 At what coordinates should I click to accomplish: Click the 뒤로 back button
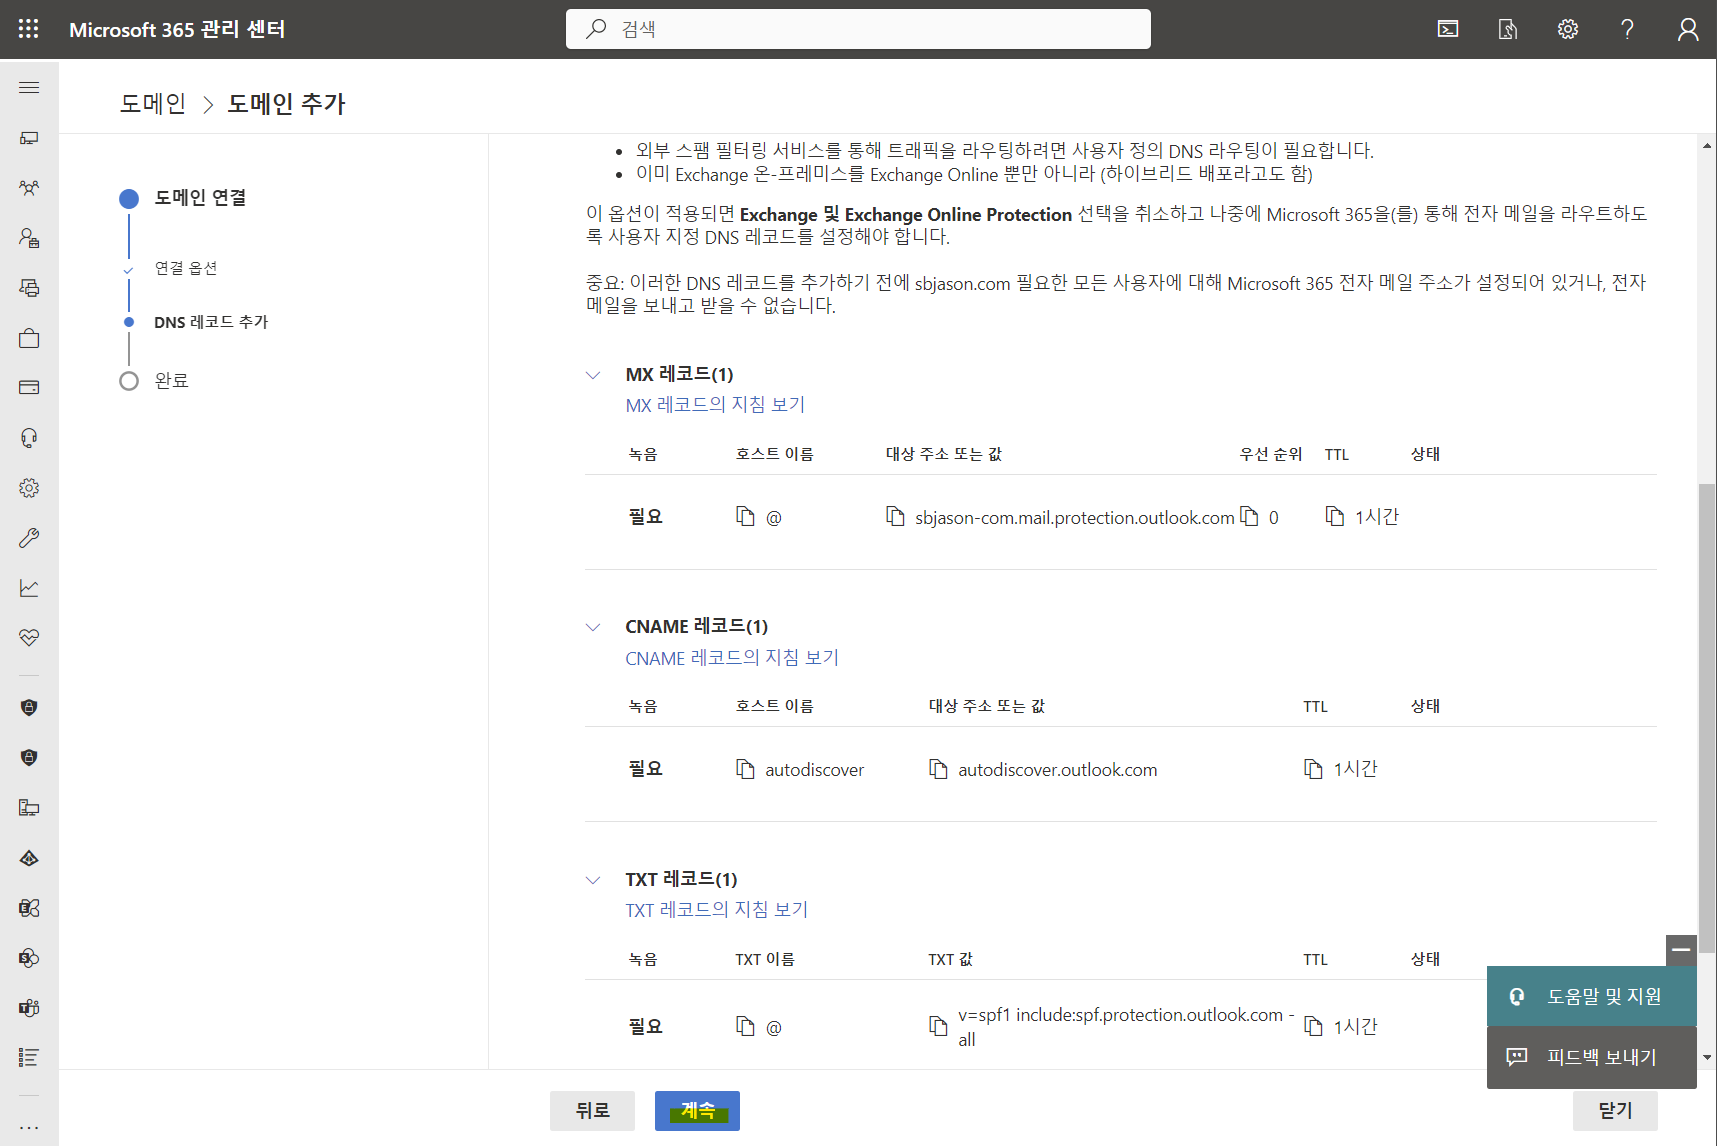point(592,1111)
